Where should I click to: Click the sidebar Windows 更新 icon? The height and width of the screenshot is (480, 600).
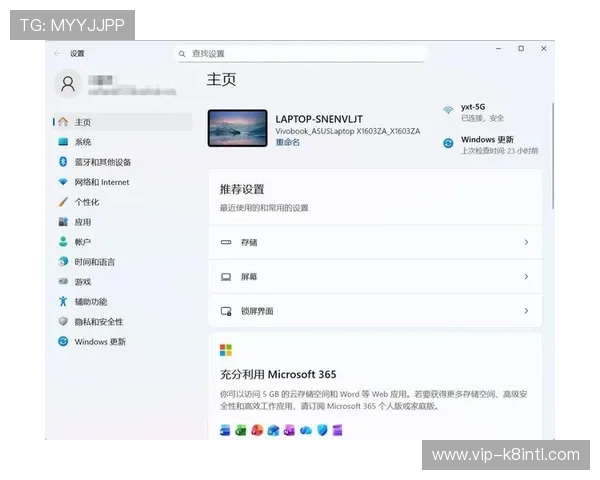point(63,341)
